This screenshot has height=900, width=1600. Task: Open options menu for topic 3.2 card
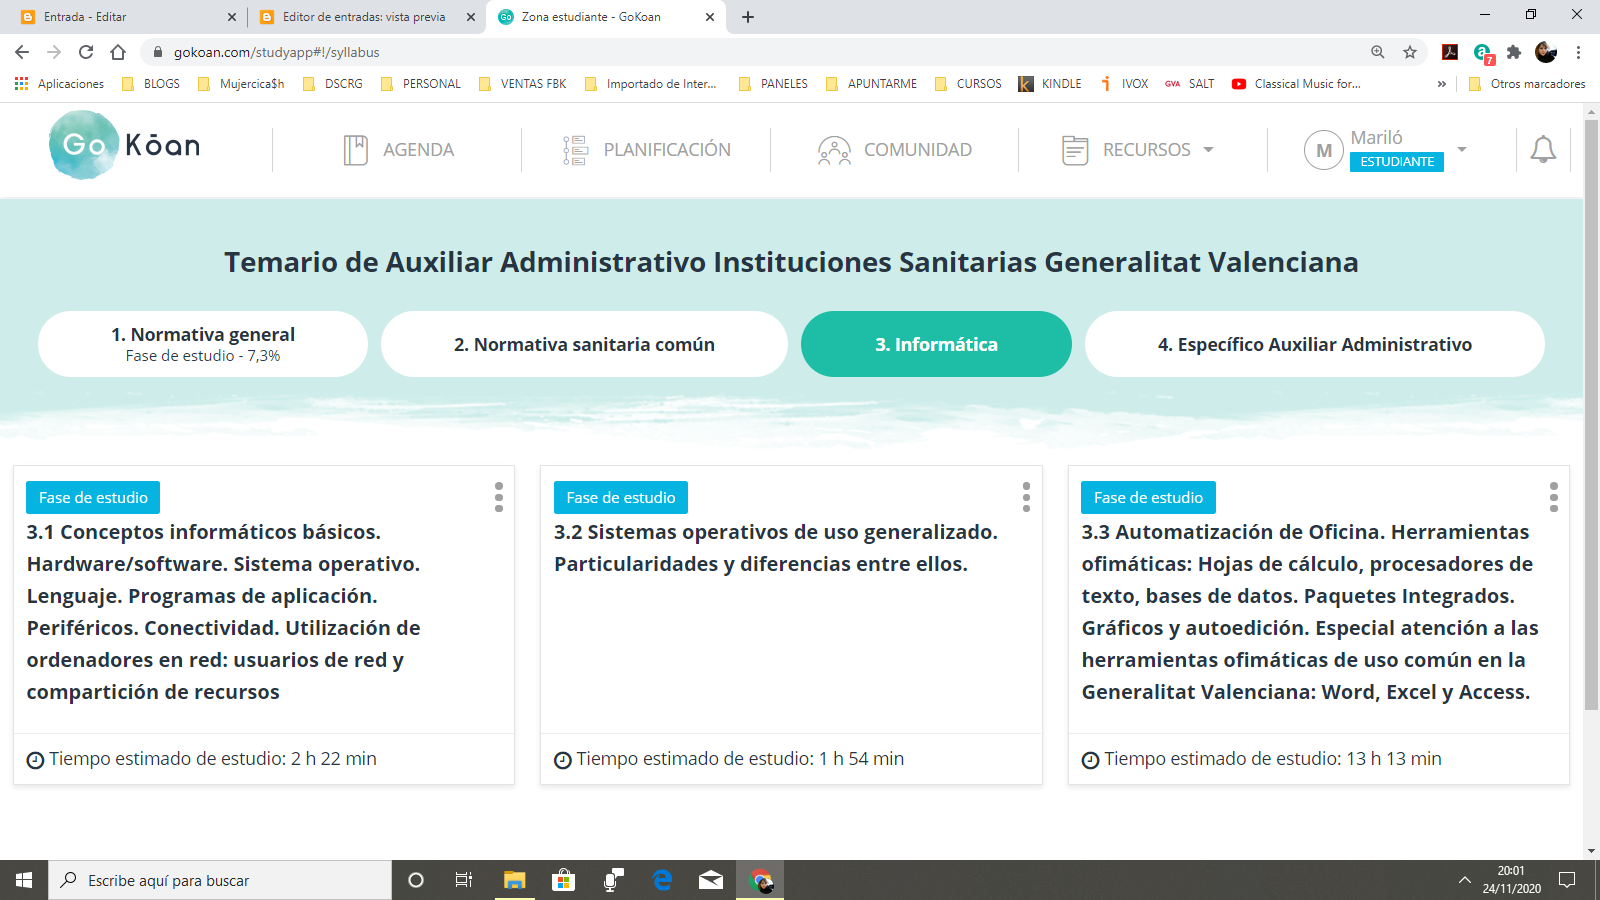[1026, 497]
